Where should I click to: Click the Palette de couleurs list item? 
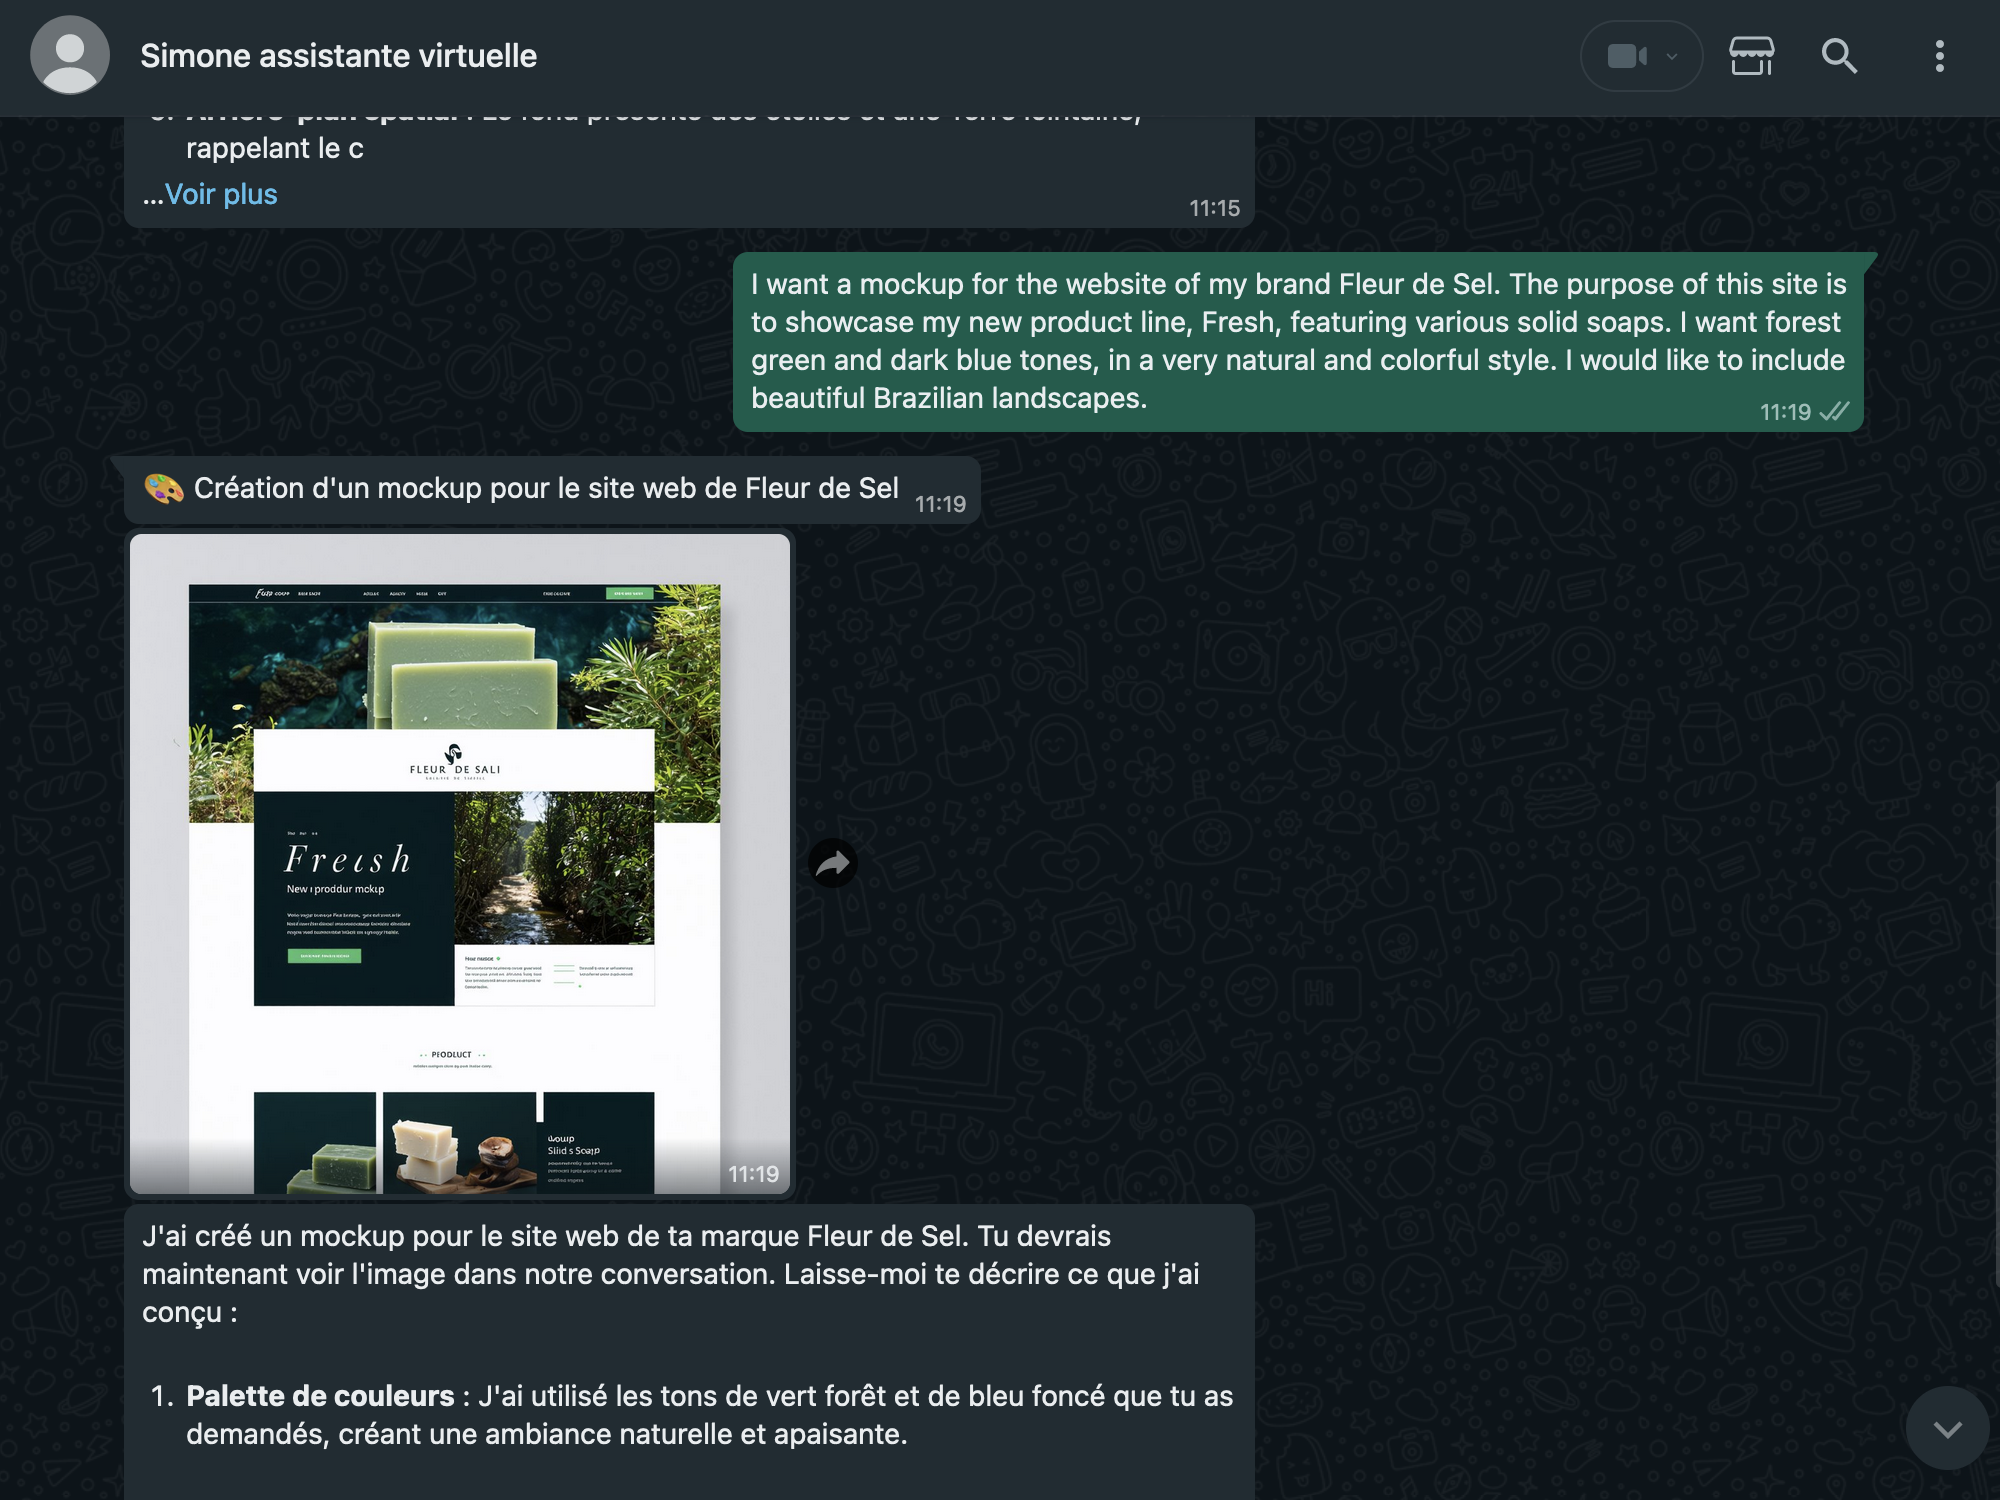(x=690, y=1415)
